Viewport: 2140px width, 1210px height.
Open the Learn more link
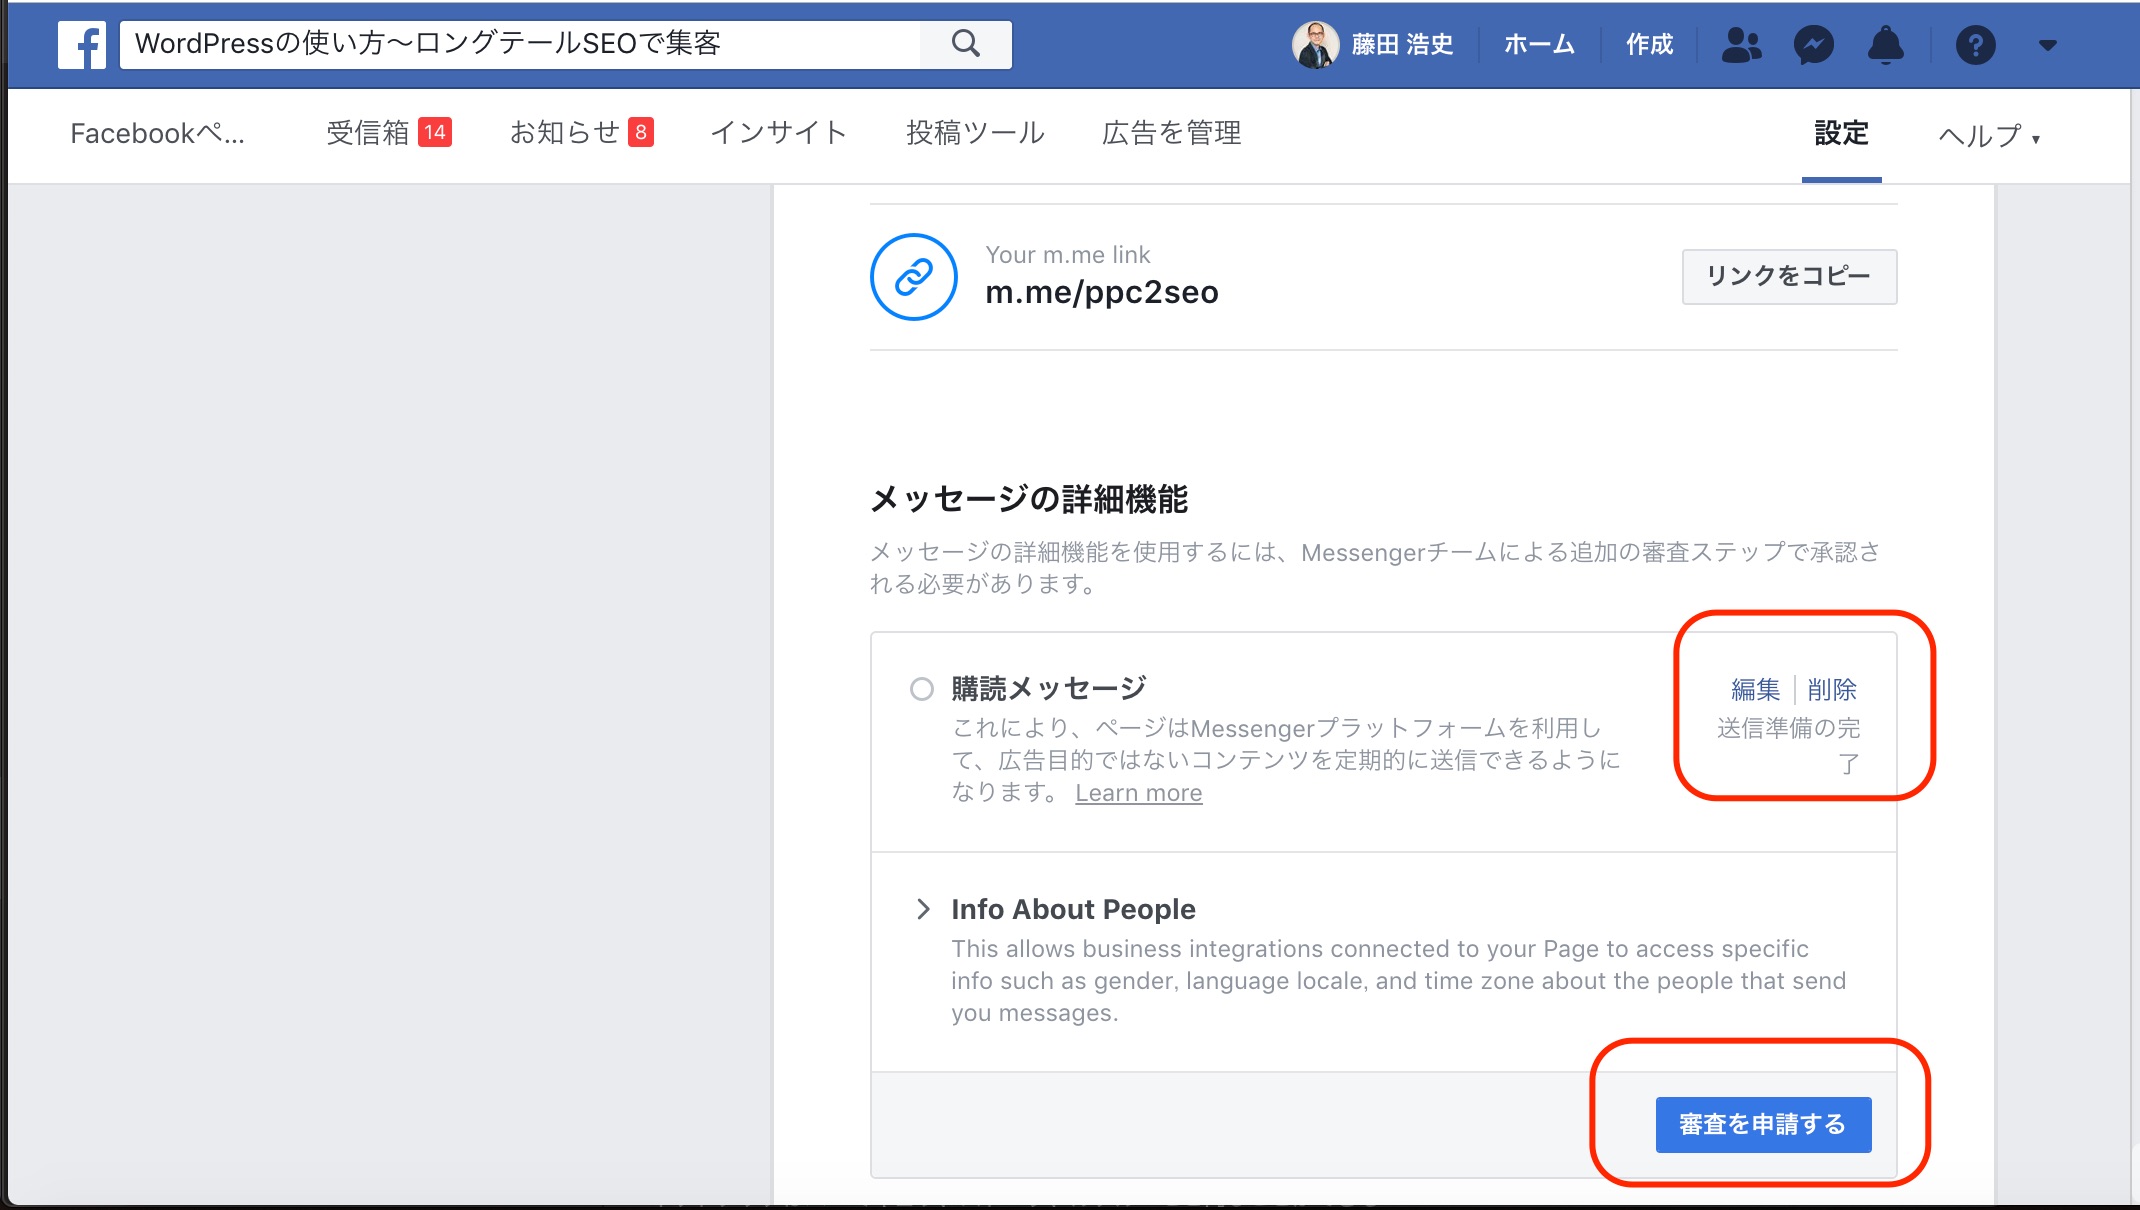pyautogui.click(x=1138, y=793)
